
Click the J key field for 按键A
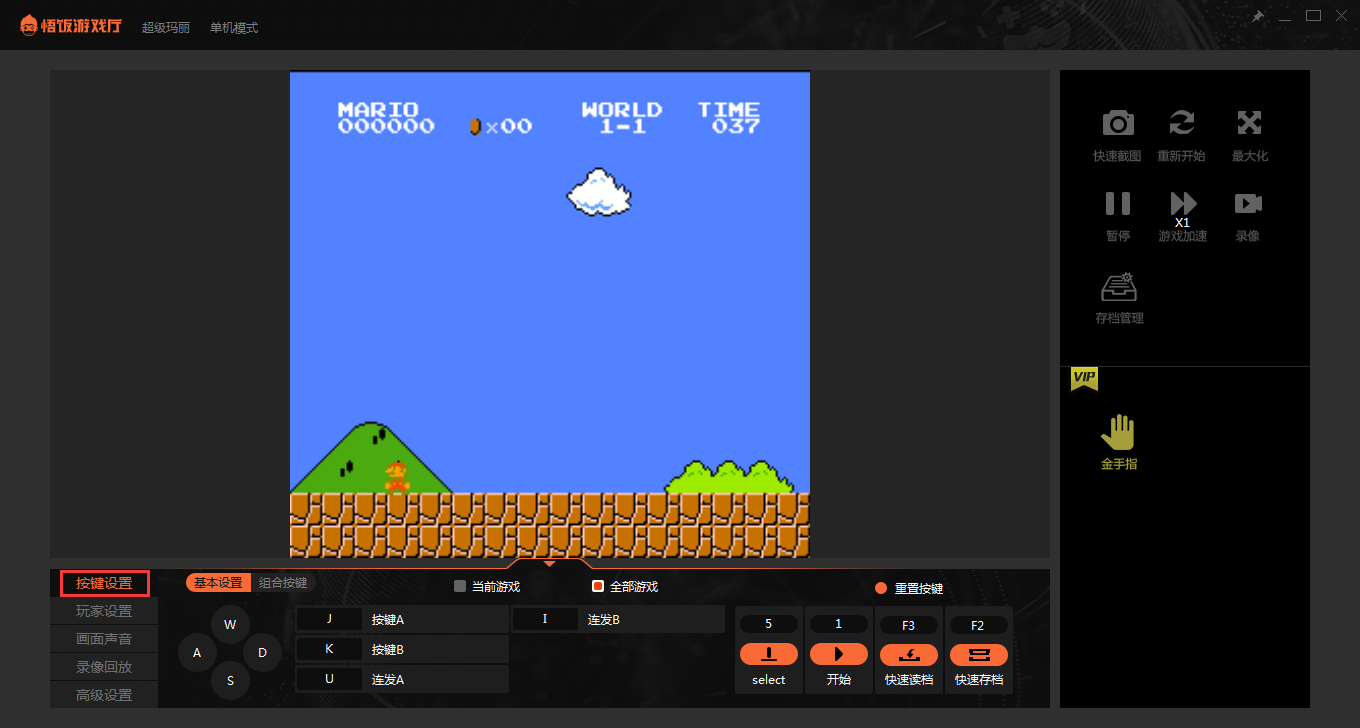tap(329, 619)
